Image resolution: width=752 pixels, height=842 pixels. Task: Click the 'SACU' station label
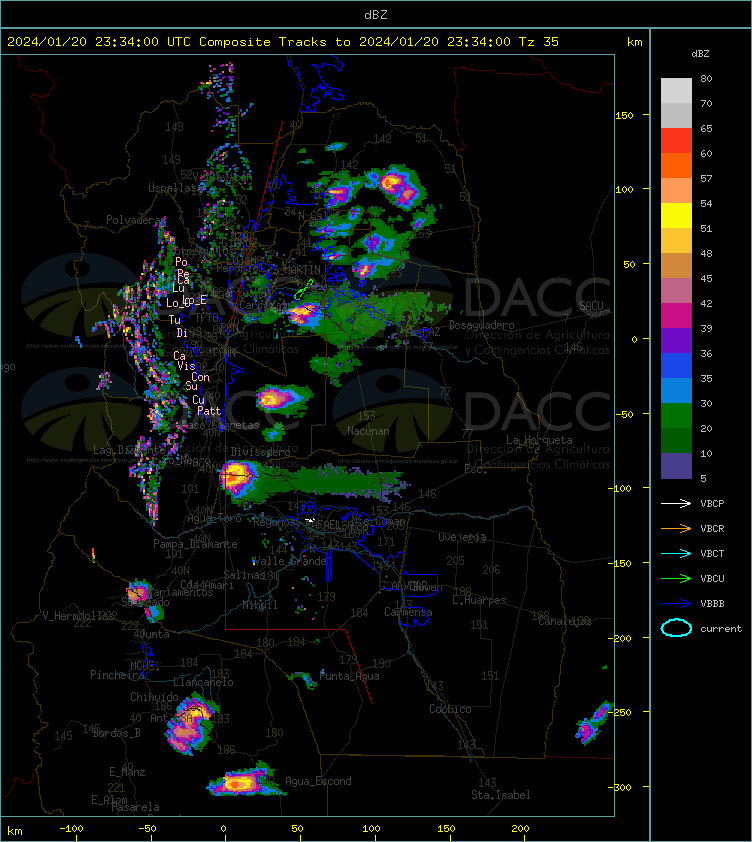[x=591, y=306]
